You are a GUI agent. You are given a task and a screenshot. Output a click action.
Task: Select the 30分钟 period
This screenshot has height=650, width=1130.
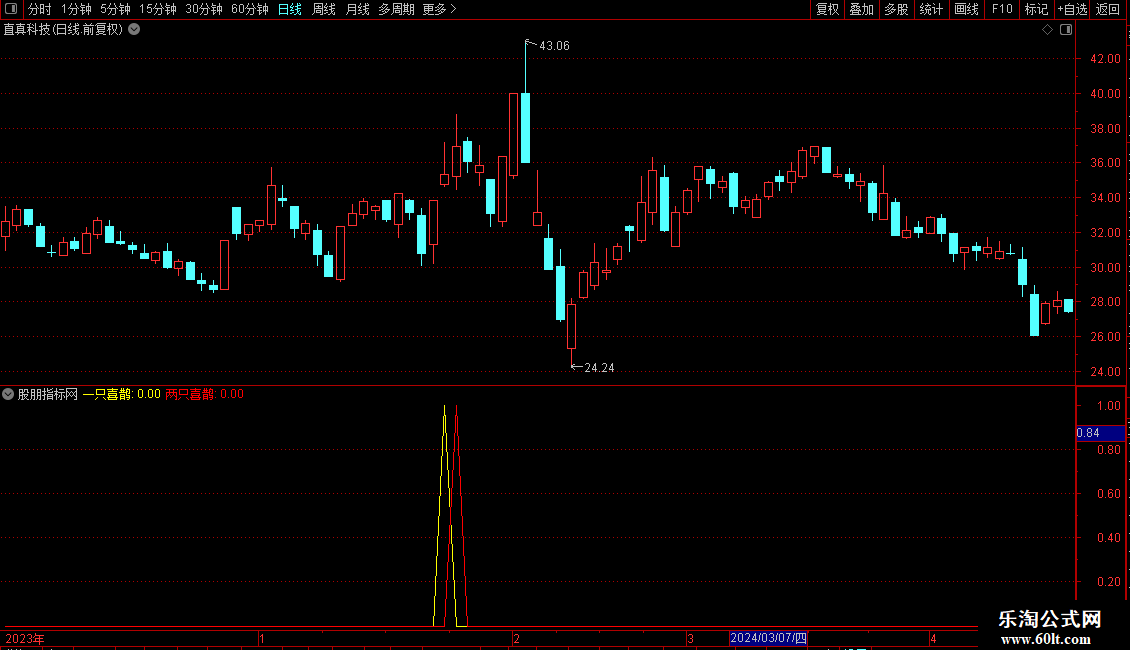click(x=204, y=9)
